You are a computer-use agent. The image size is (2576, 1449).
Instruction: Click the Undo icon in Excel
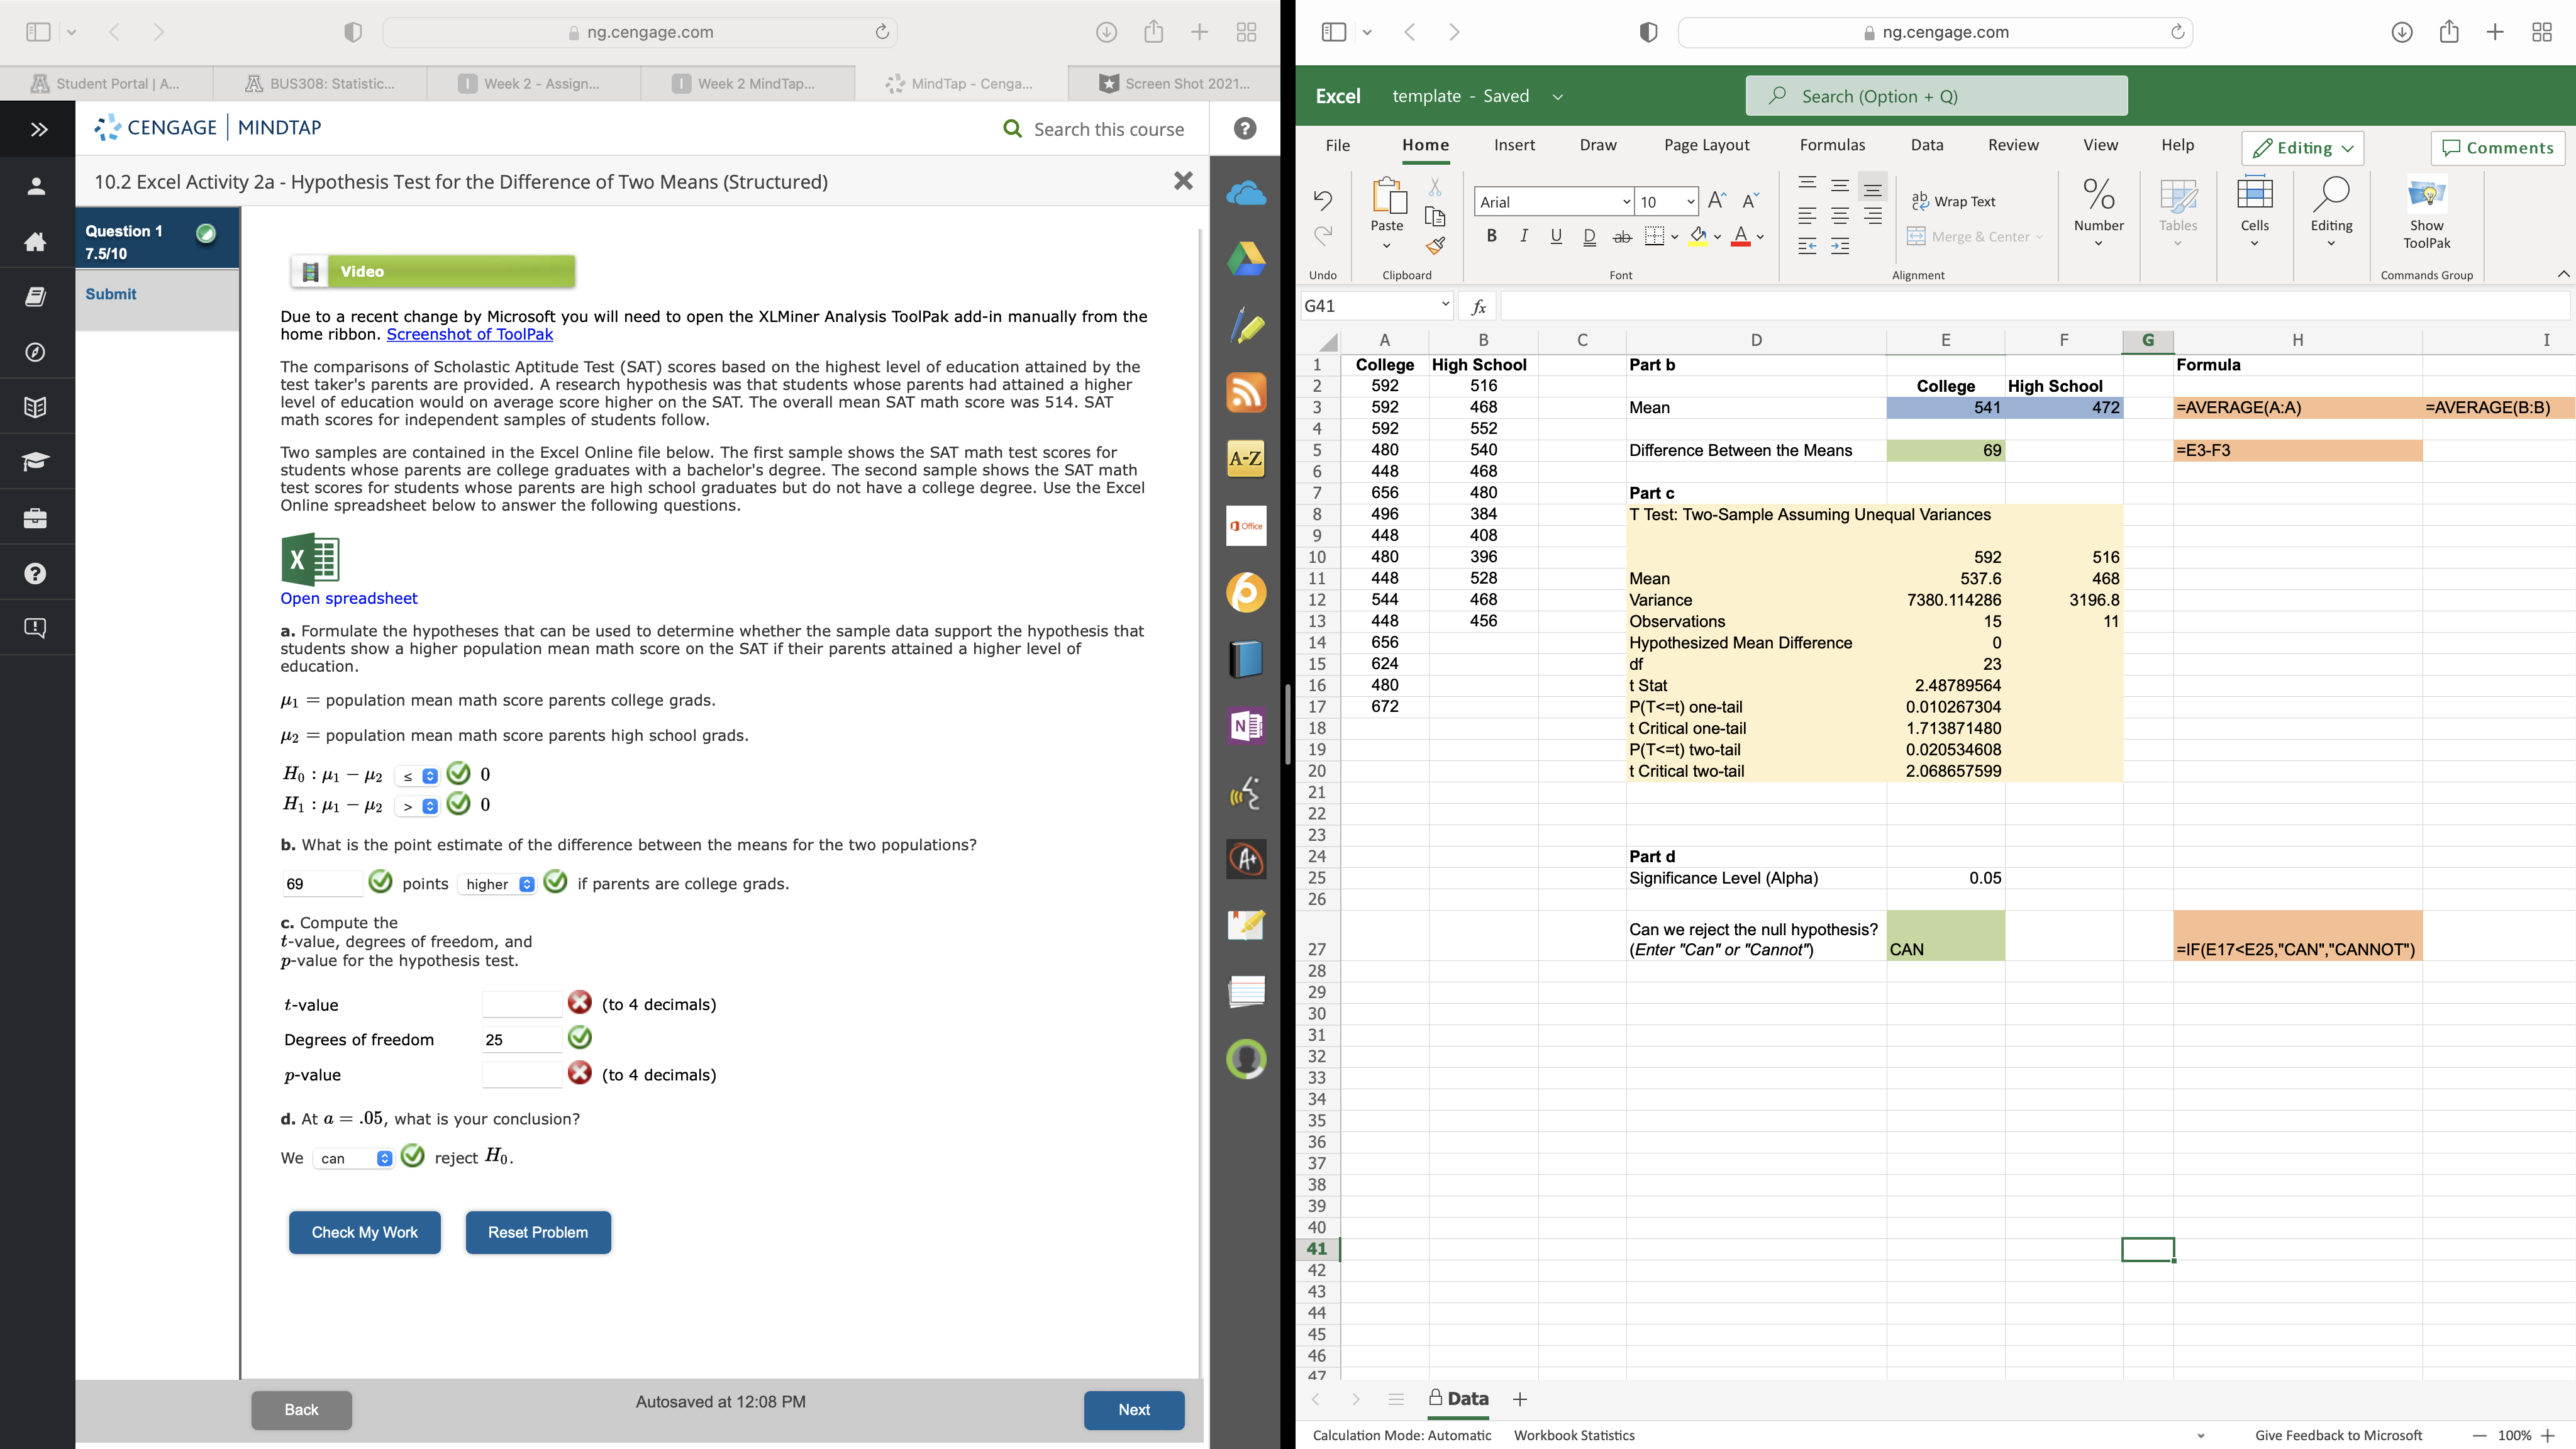[x=1322, y=200]
